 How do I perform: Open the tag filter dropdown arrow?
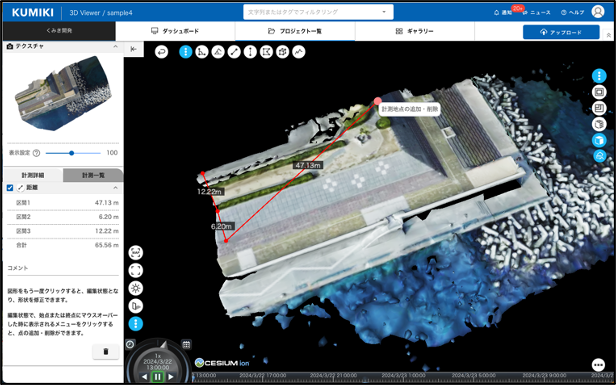pyautogui.click(x=384, y=12)
